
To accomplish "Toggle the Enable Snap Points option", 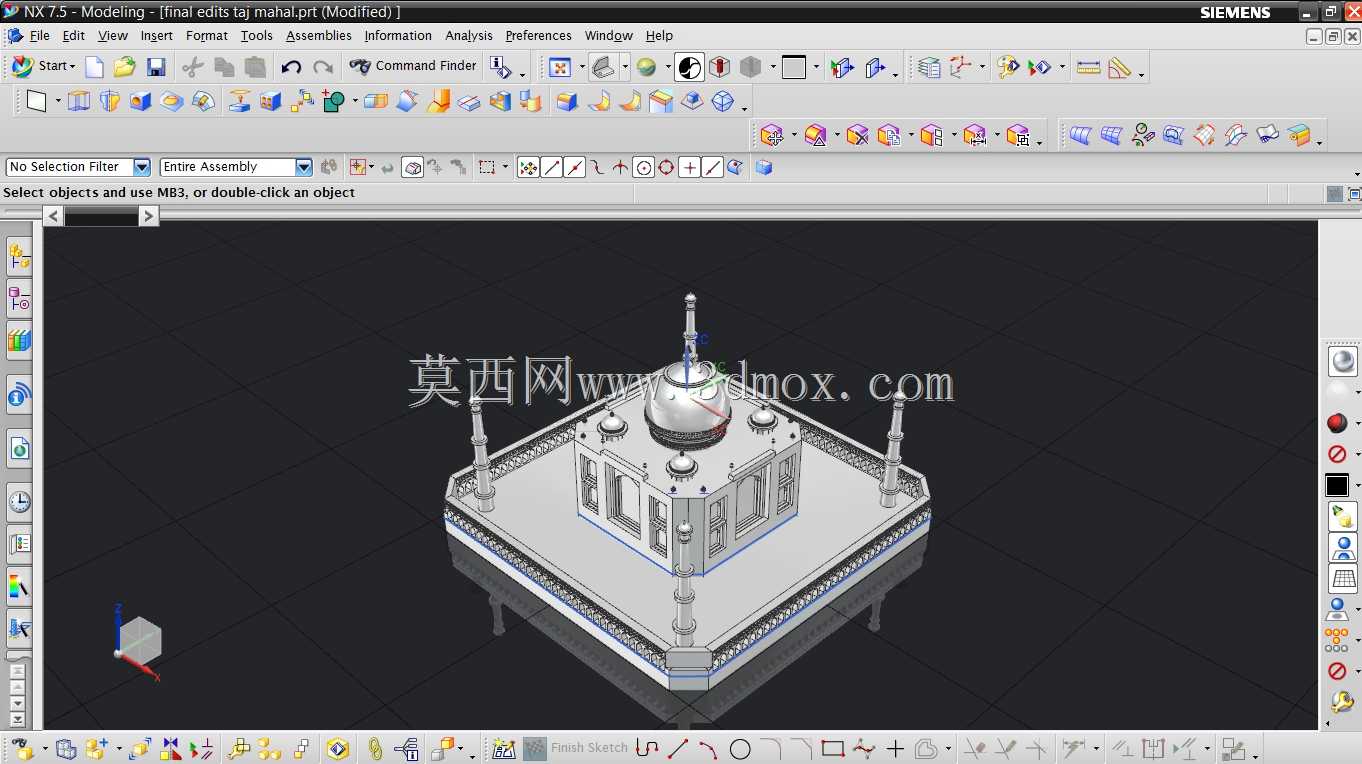I will pos(528,168).
